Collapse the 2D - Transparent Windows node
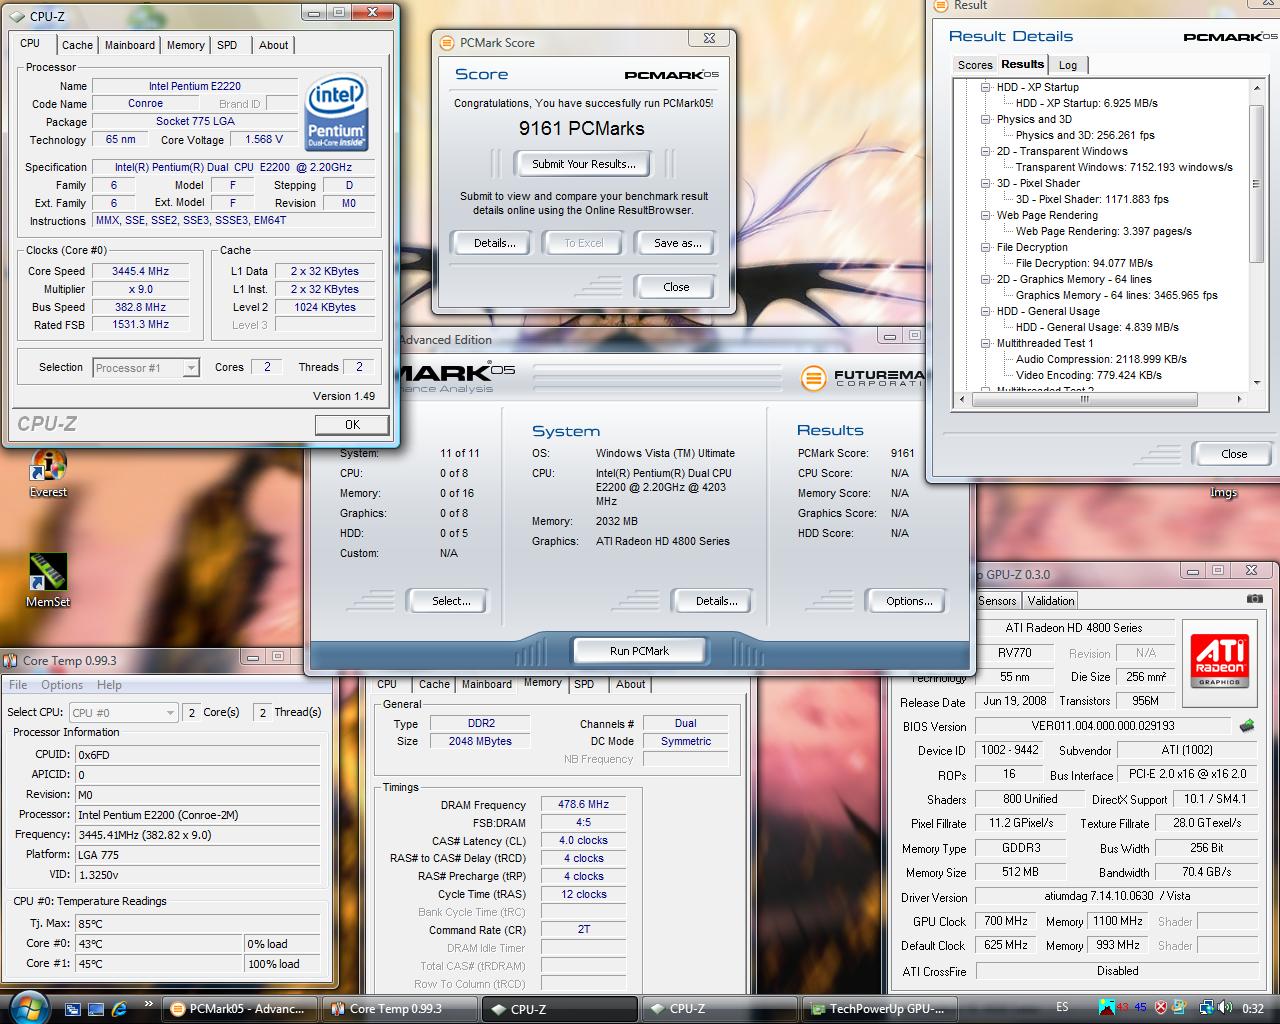1280x1024 pixels. pos(985,151)
